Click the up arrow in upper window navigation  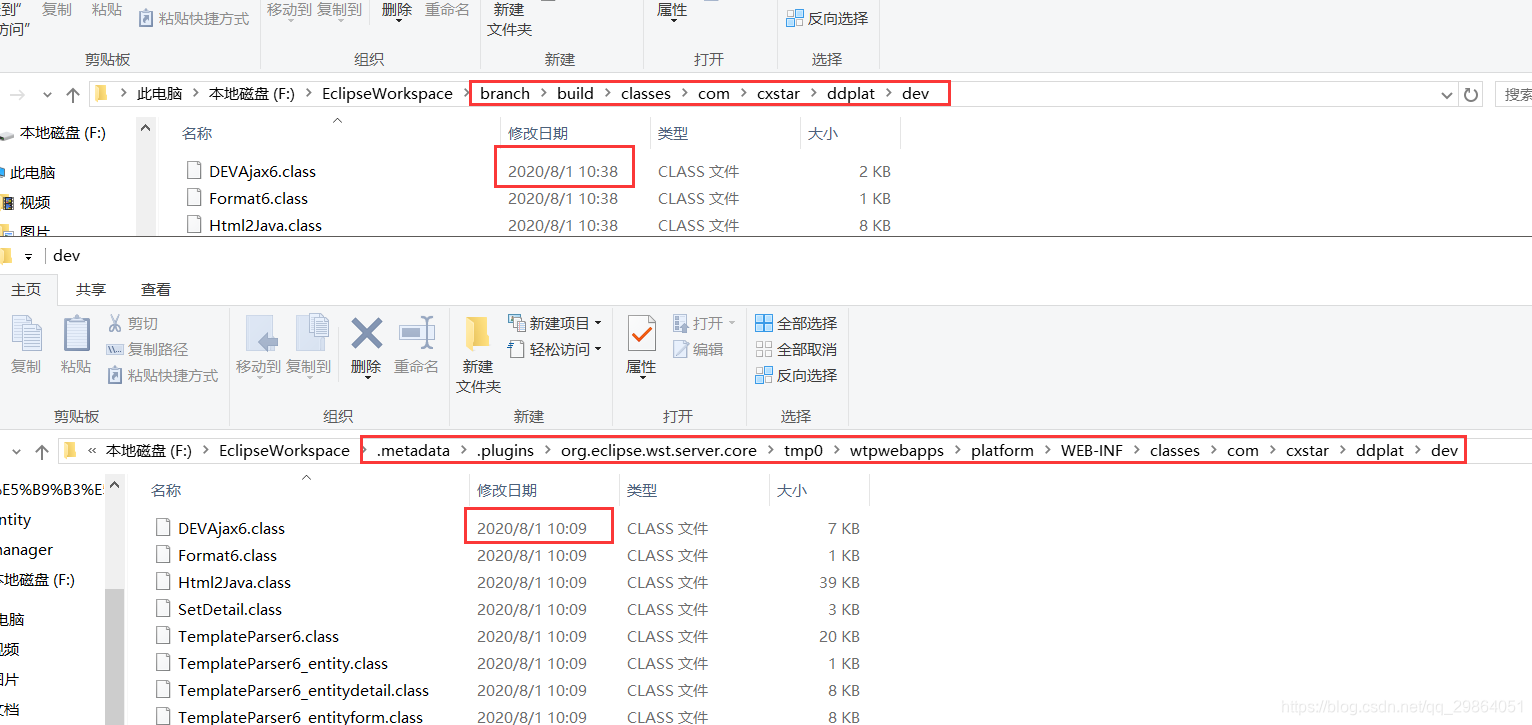click(x=72, y=94)
